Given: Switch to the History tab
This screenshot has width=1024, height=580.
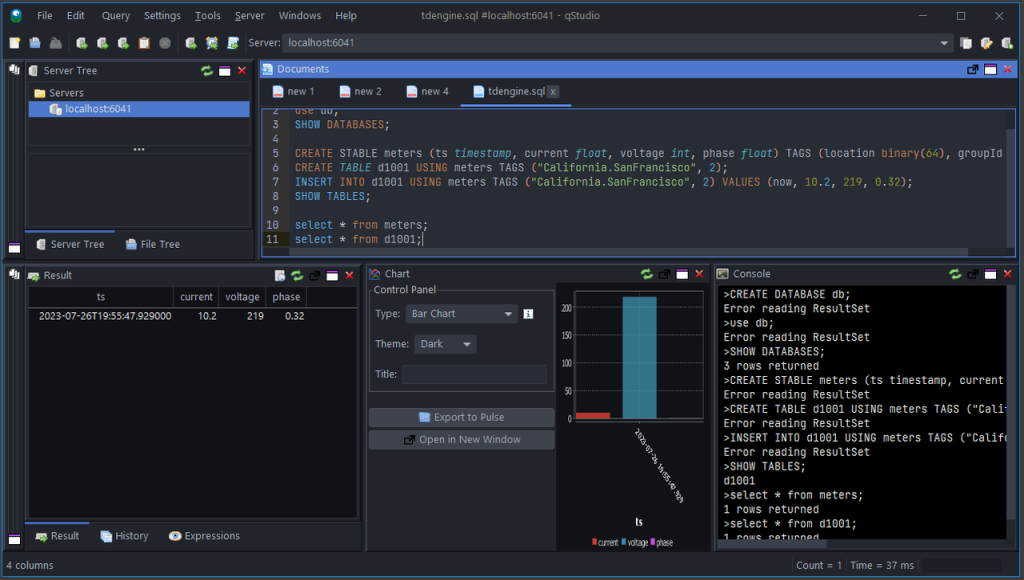Looking at the screenshot, I should click(124, 536).
